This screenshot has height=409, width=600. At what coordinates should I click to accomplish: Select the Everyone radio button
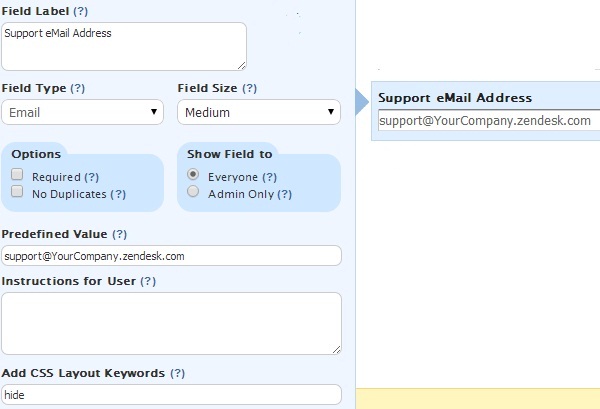193,176
